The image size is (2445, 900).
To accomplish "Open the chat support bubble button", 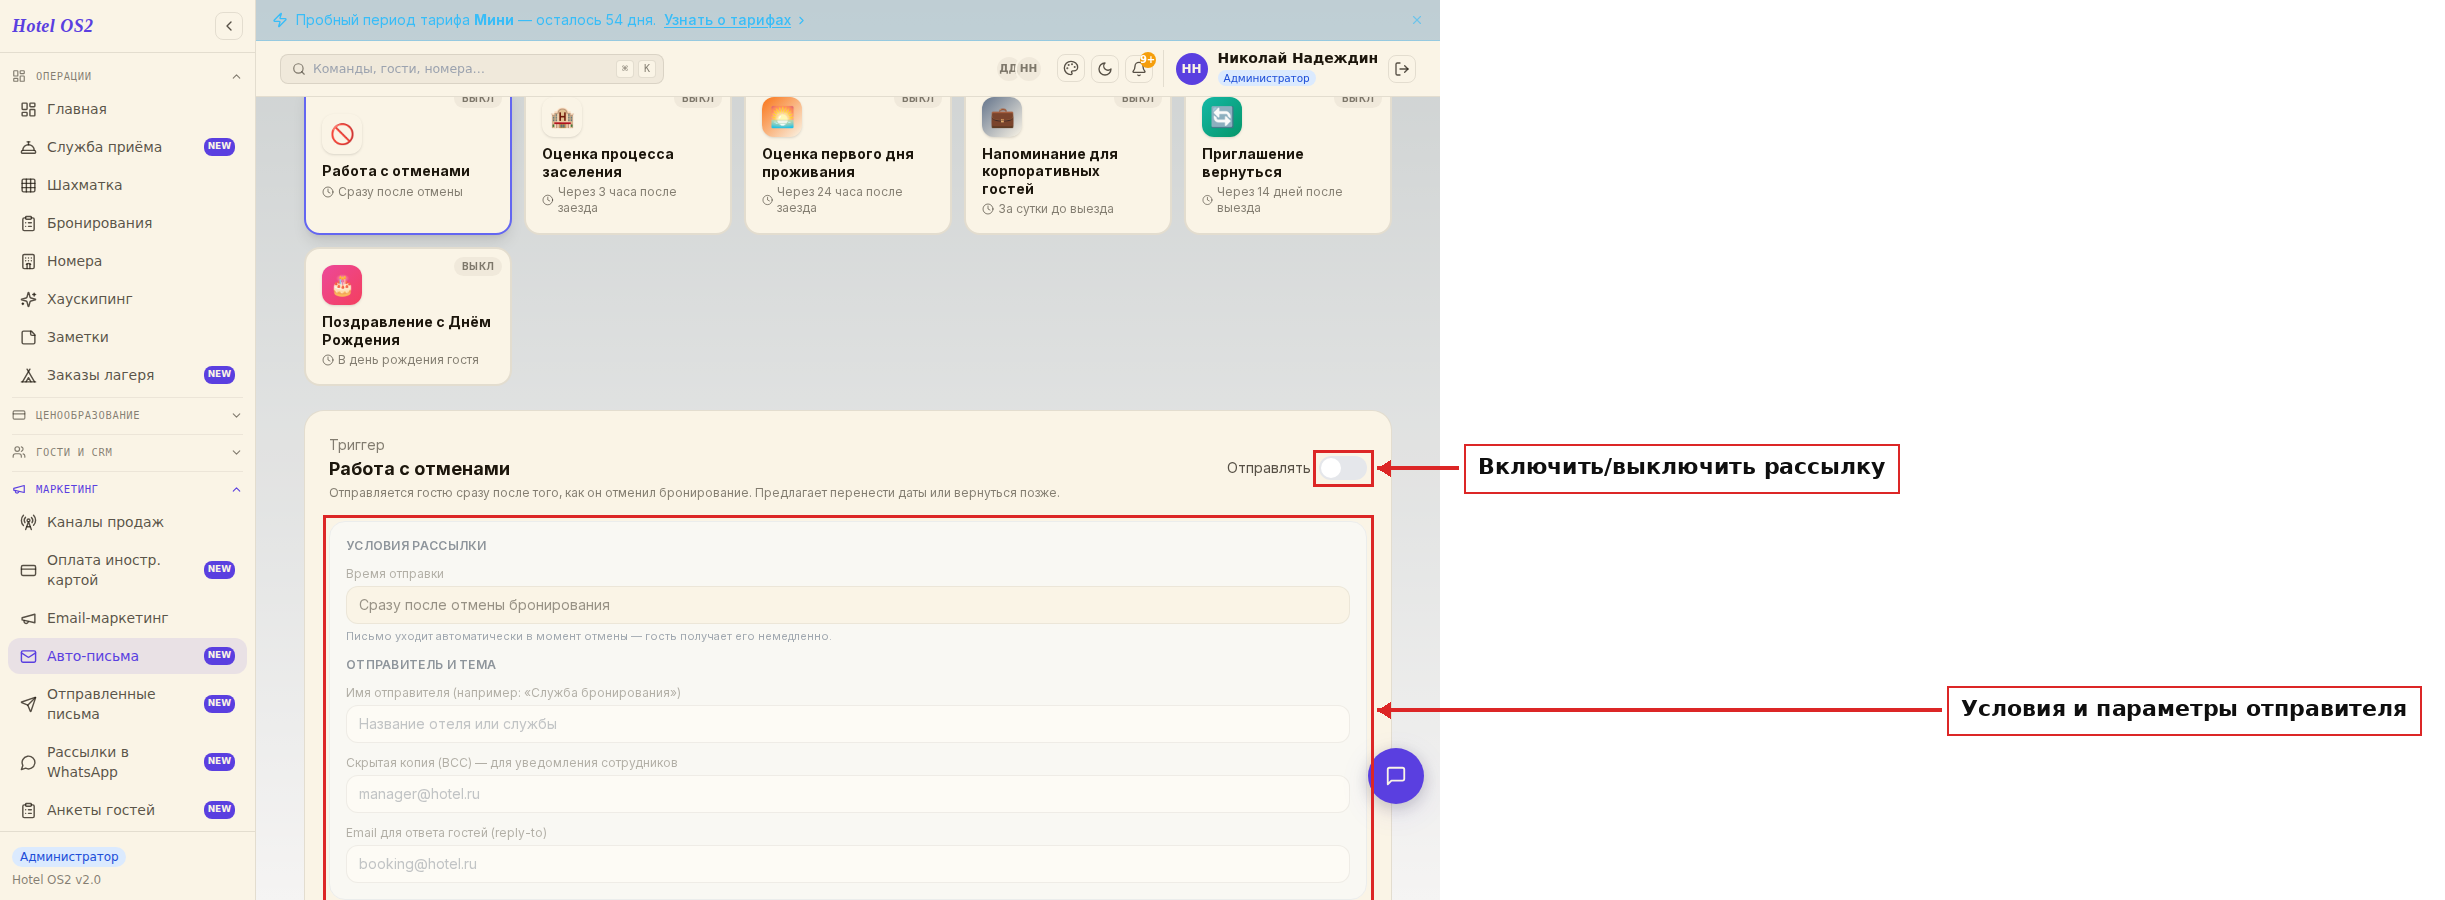I will (x=1396, y=776).
